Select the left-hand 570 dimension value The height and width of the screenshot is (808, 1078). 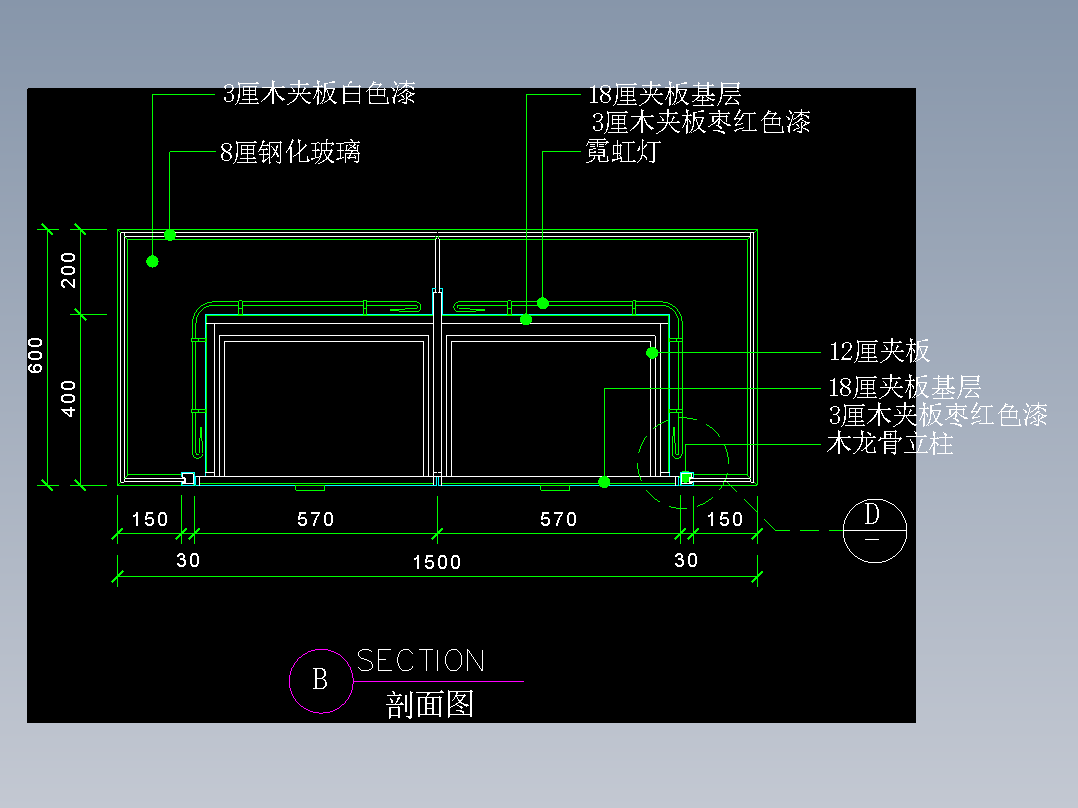point(316,519)
